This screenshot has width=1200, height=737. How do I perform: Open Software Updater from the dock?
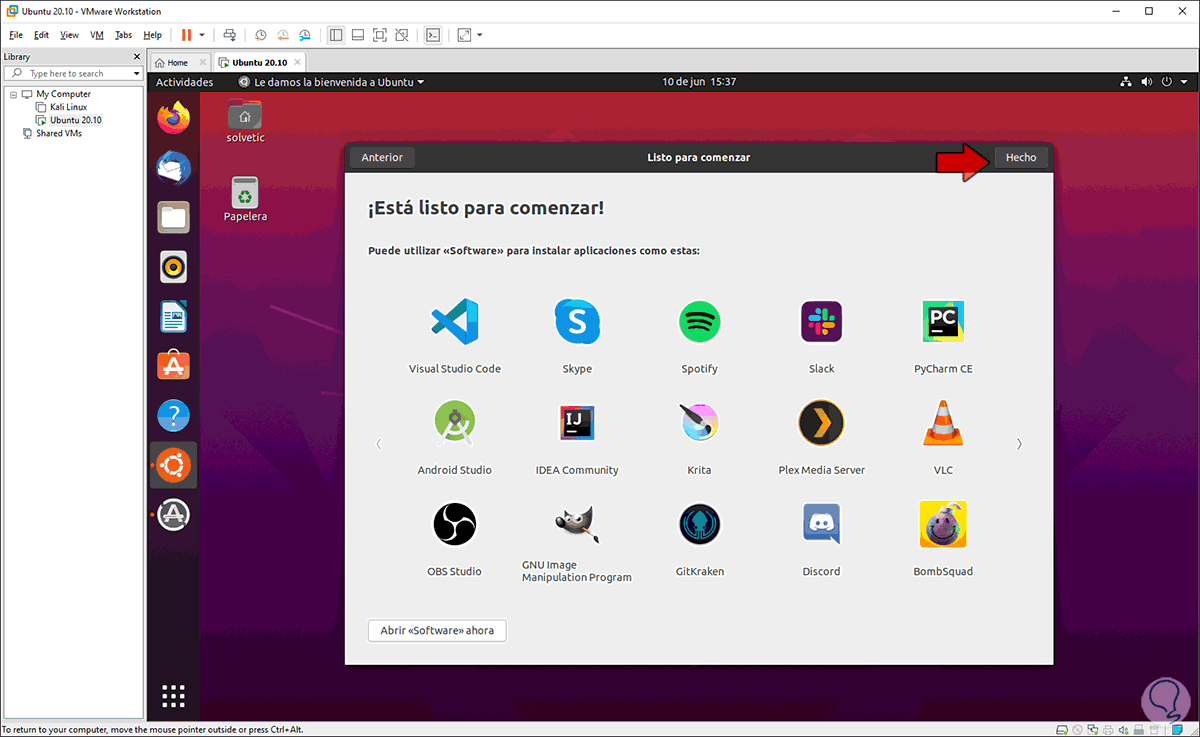click(x=174, y=515)
